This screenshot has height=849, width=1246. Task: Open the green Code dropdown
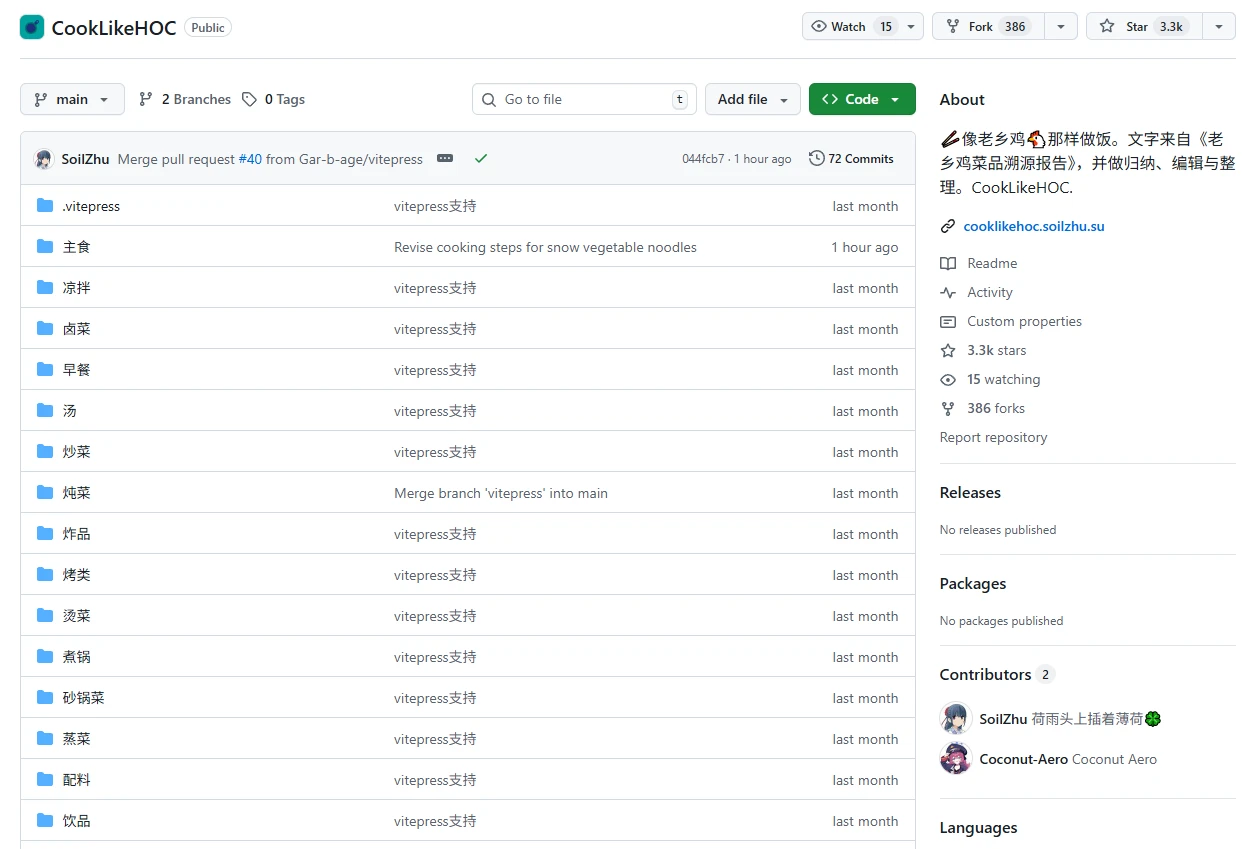point(861,99)
